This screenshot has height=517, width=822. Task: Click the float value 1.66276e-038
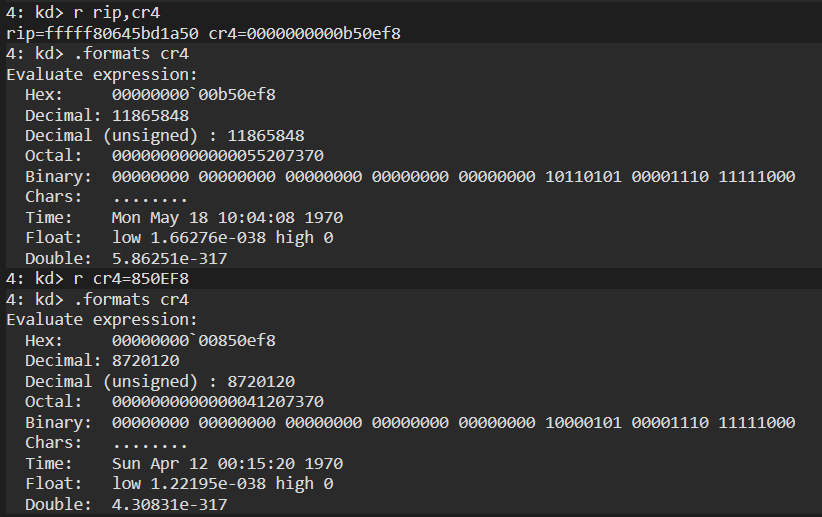coord(208,238)
